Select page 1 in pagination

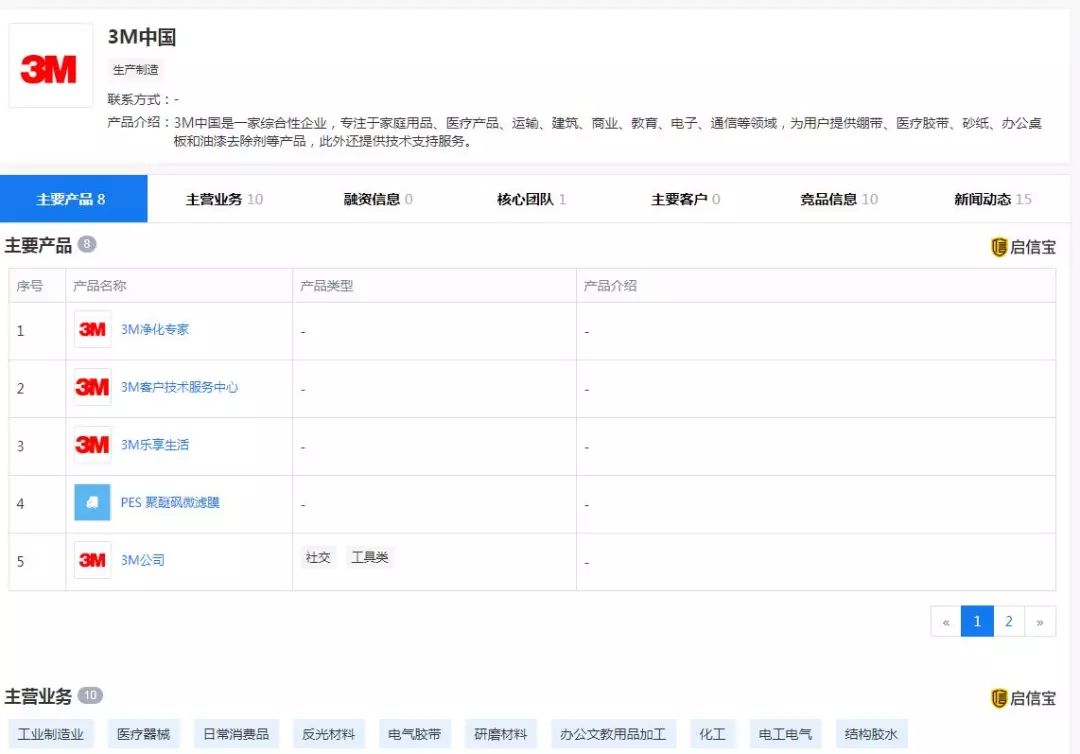tap(977, 621)
